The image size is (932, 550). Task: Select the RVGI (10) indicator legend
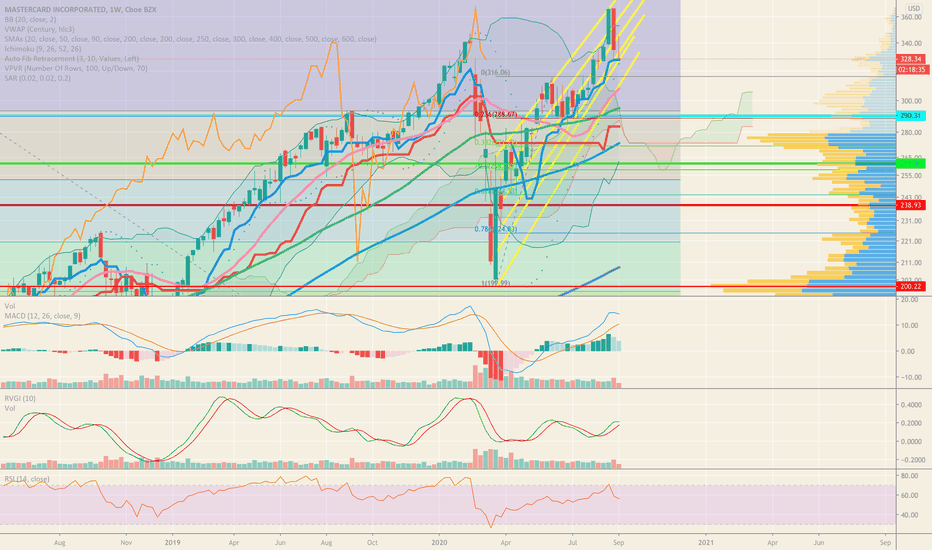(20, 398)
